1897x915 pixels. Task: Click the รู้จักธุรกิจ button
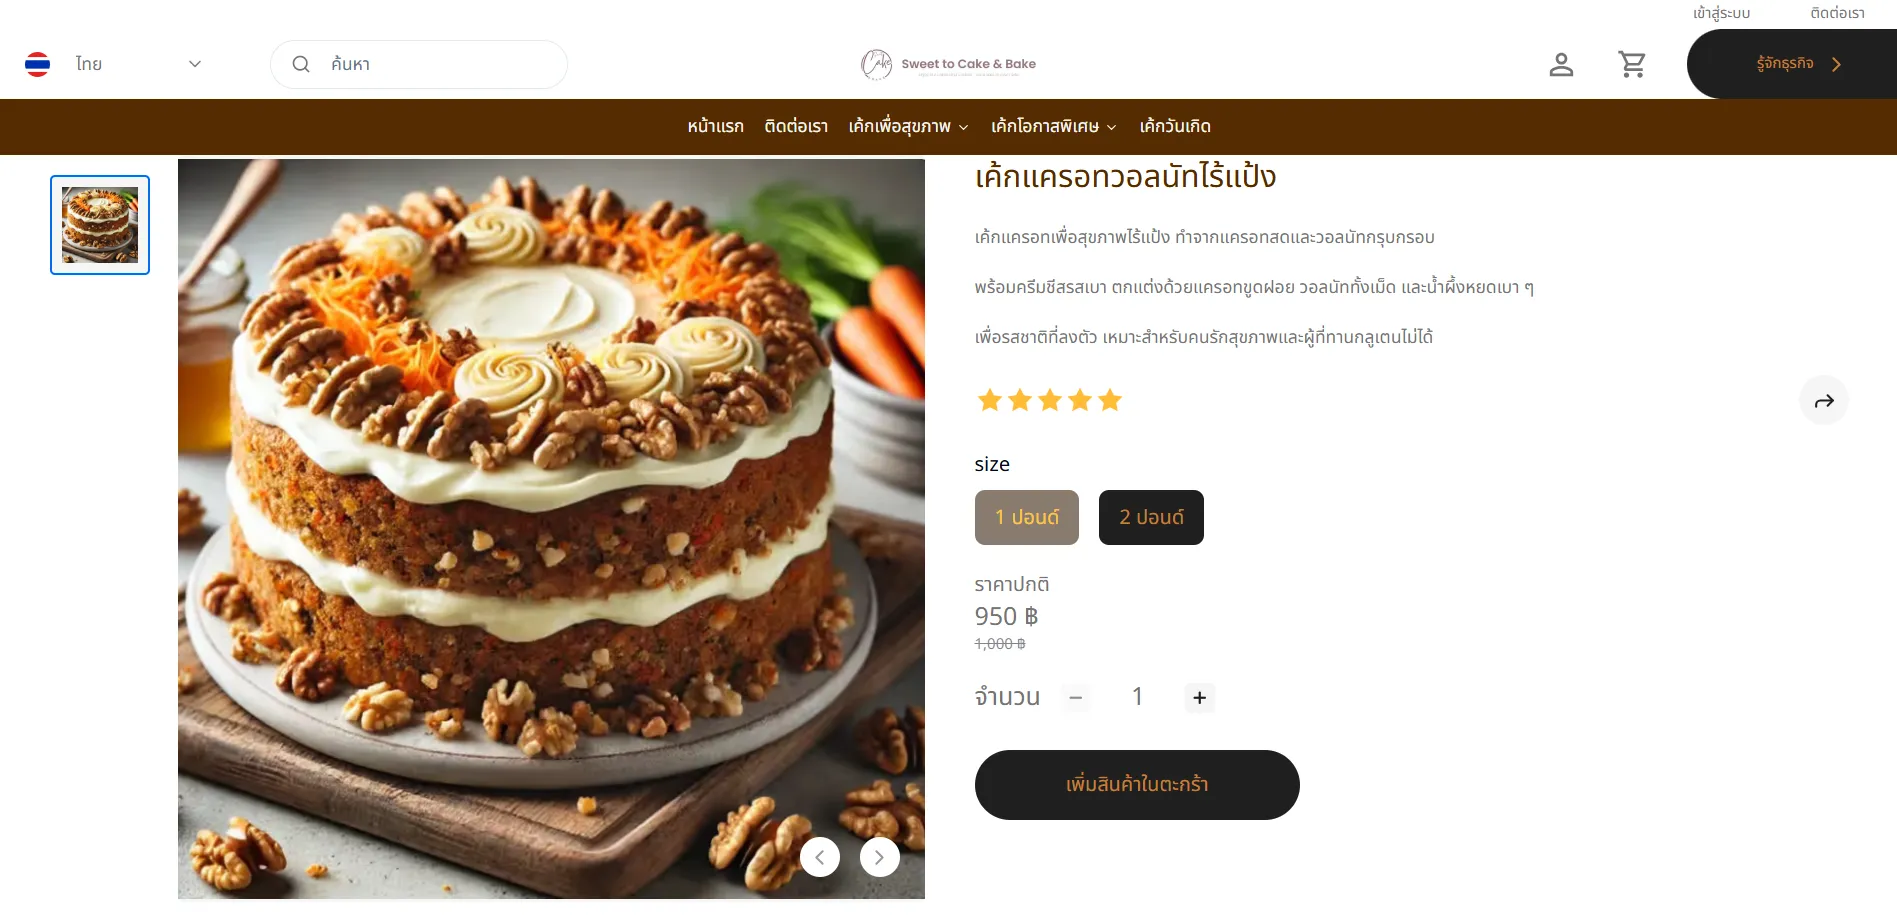[x=1792, y=64]
